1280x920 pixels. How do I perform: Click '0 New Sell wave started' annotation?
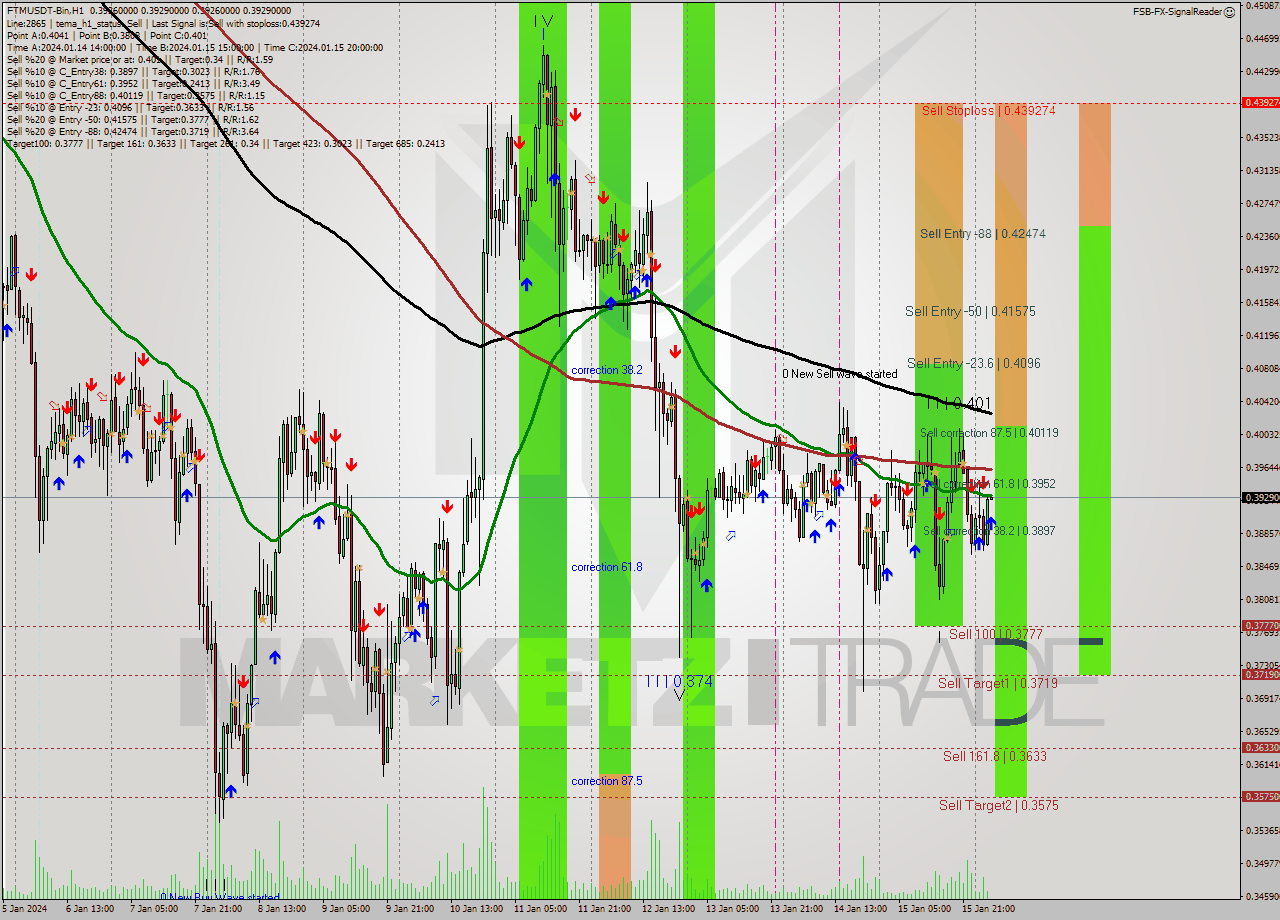(840, 374)
